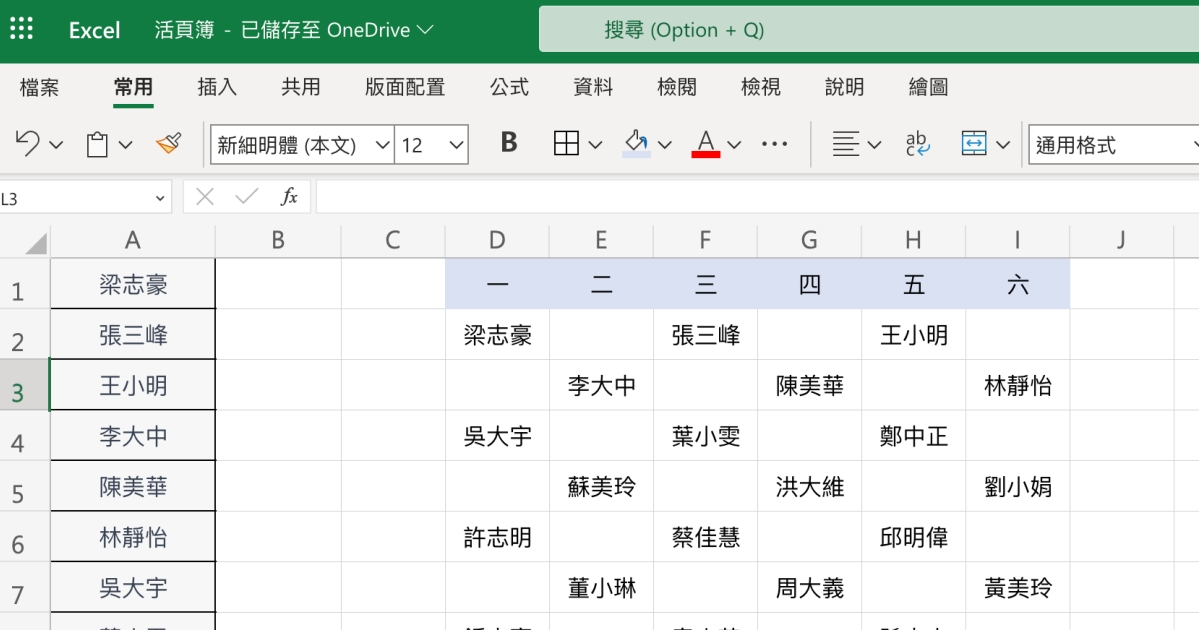Toggle wrap text
Image resolution: width=1199 pixels, height=630 pixels.
click(916, 143)
